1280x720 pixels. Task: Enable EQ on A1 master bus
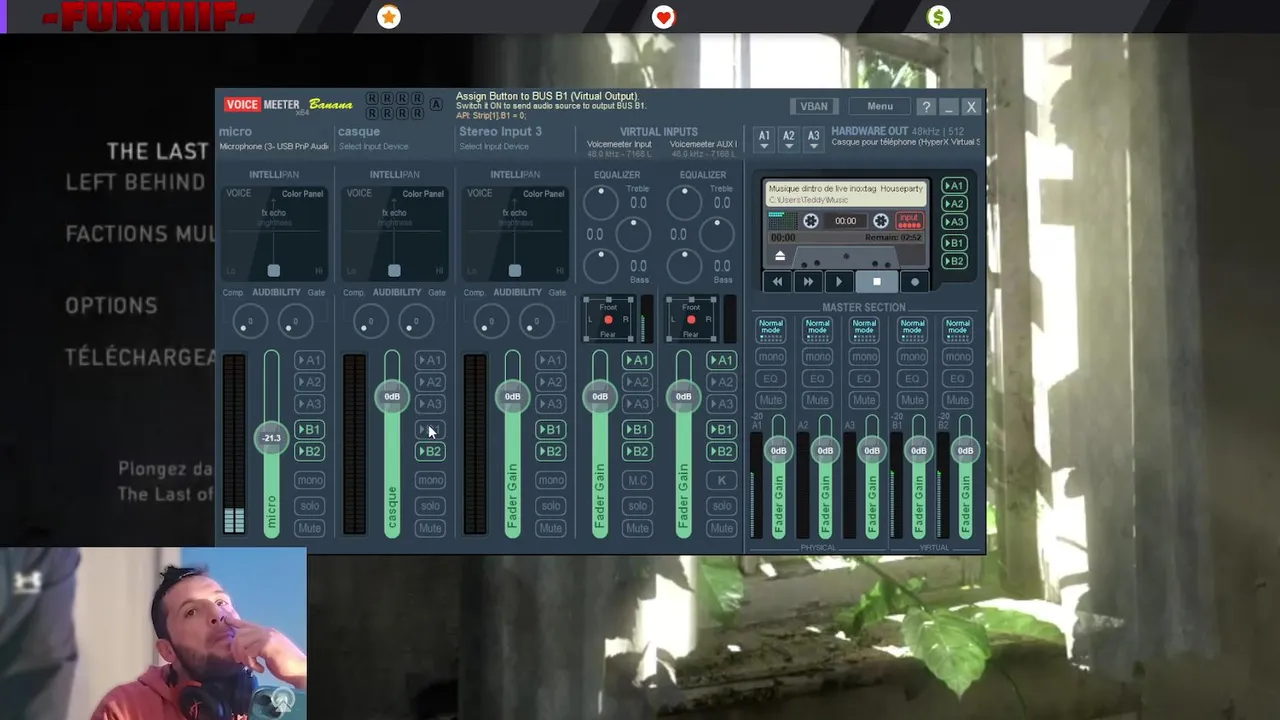click(x=771, y=379)
